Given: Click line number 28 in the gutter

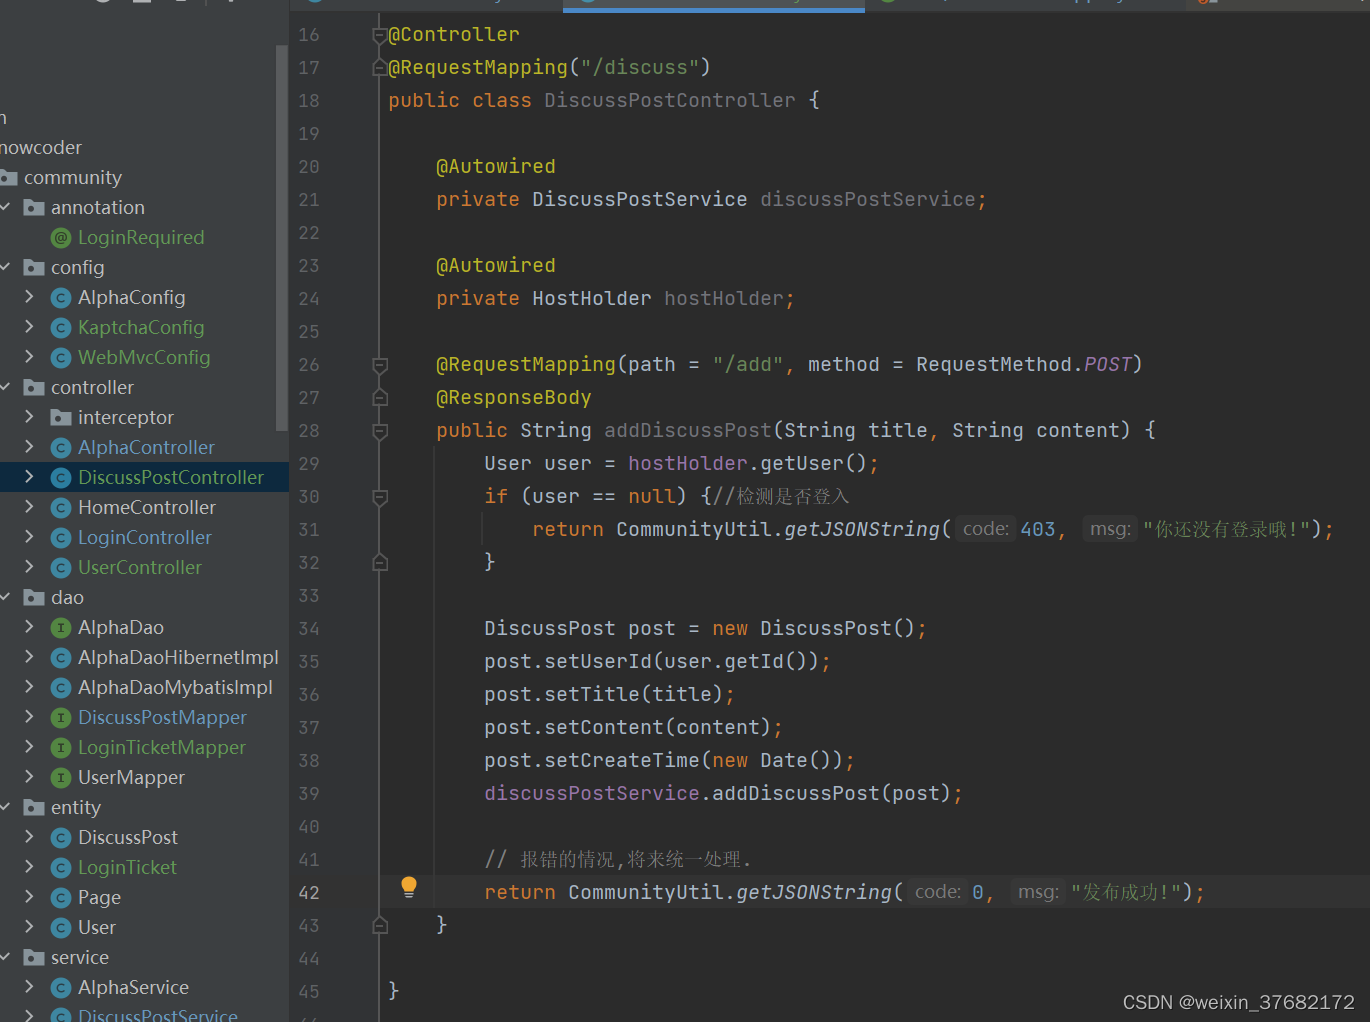Looking at the screenshot, I should pyautogui.click(x=309, y=431).
